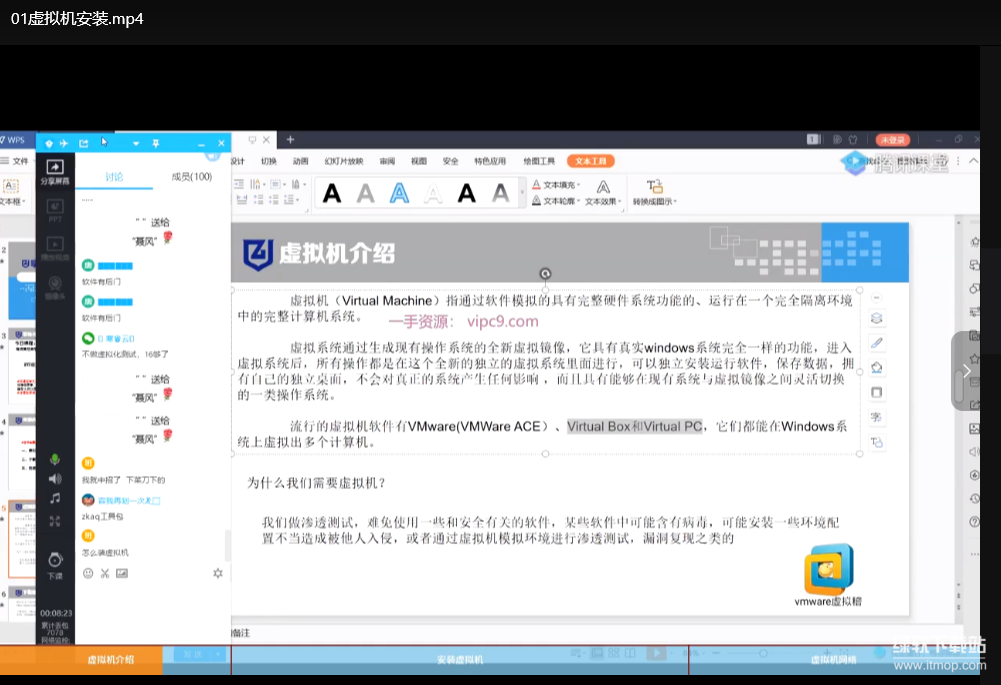Open the 动画 ribbon tab

point(300,162)
